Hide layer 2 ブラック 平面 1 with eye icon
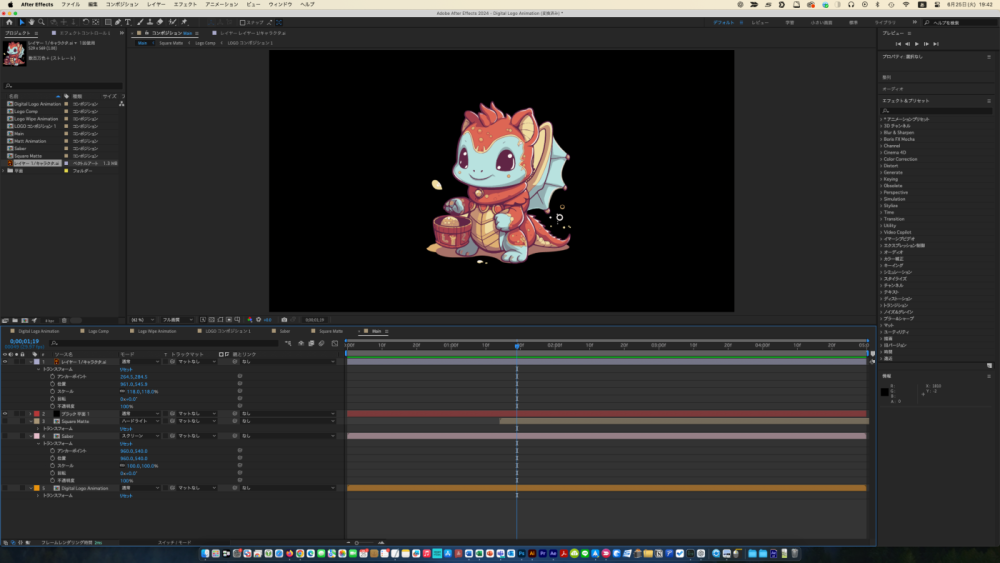This screenshot has width=1000, height=563. point(5,413)
